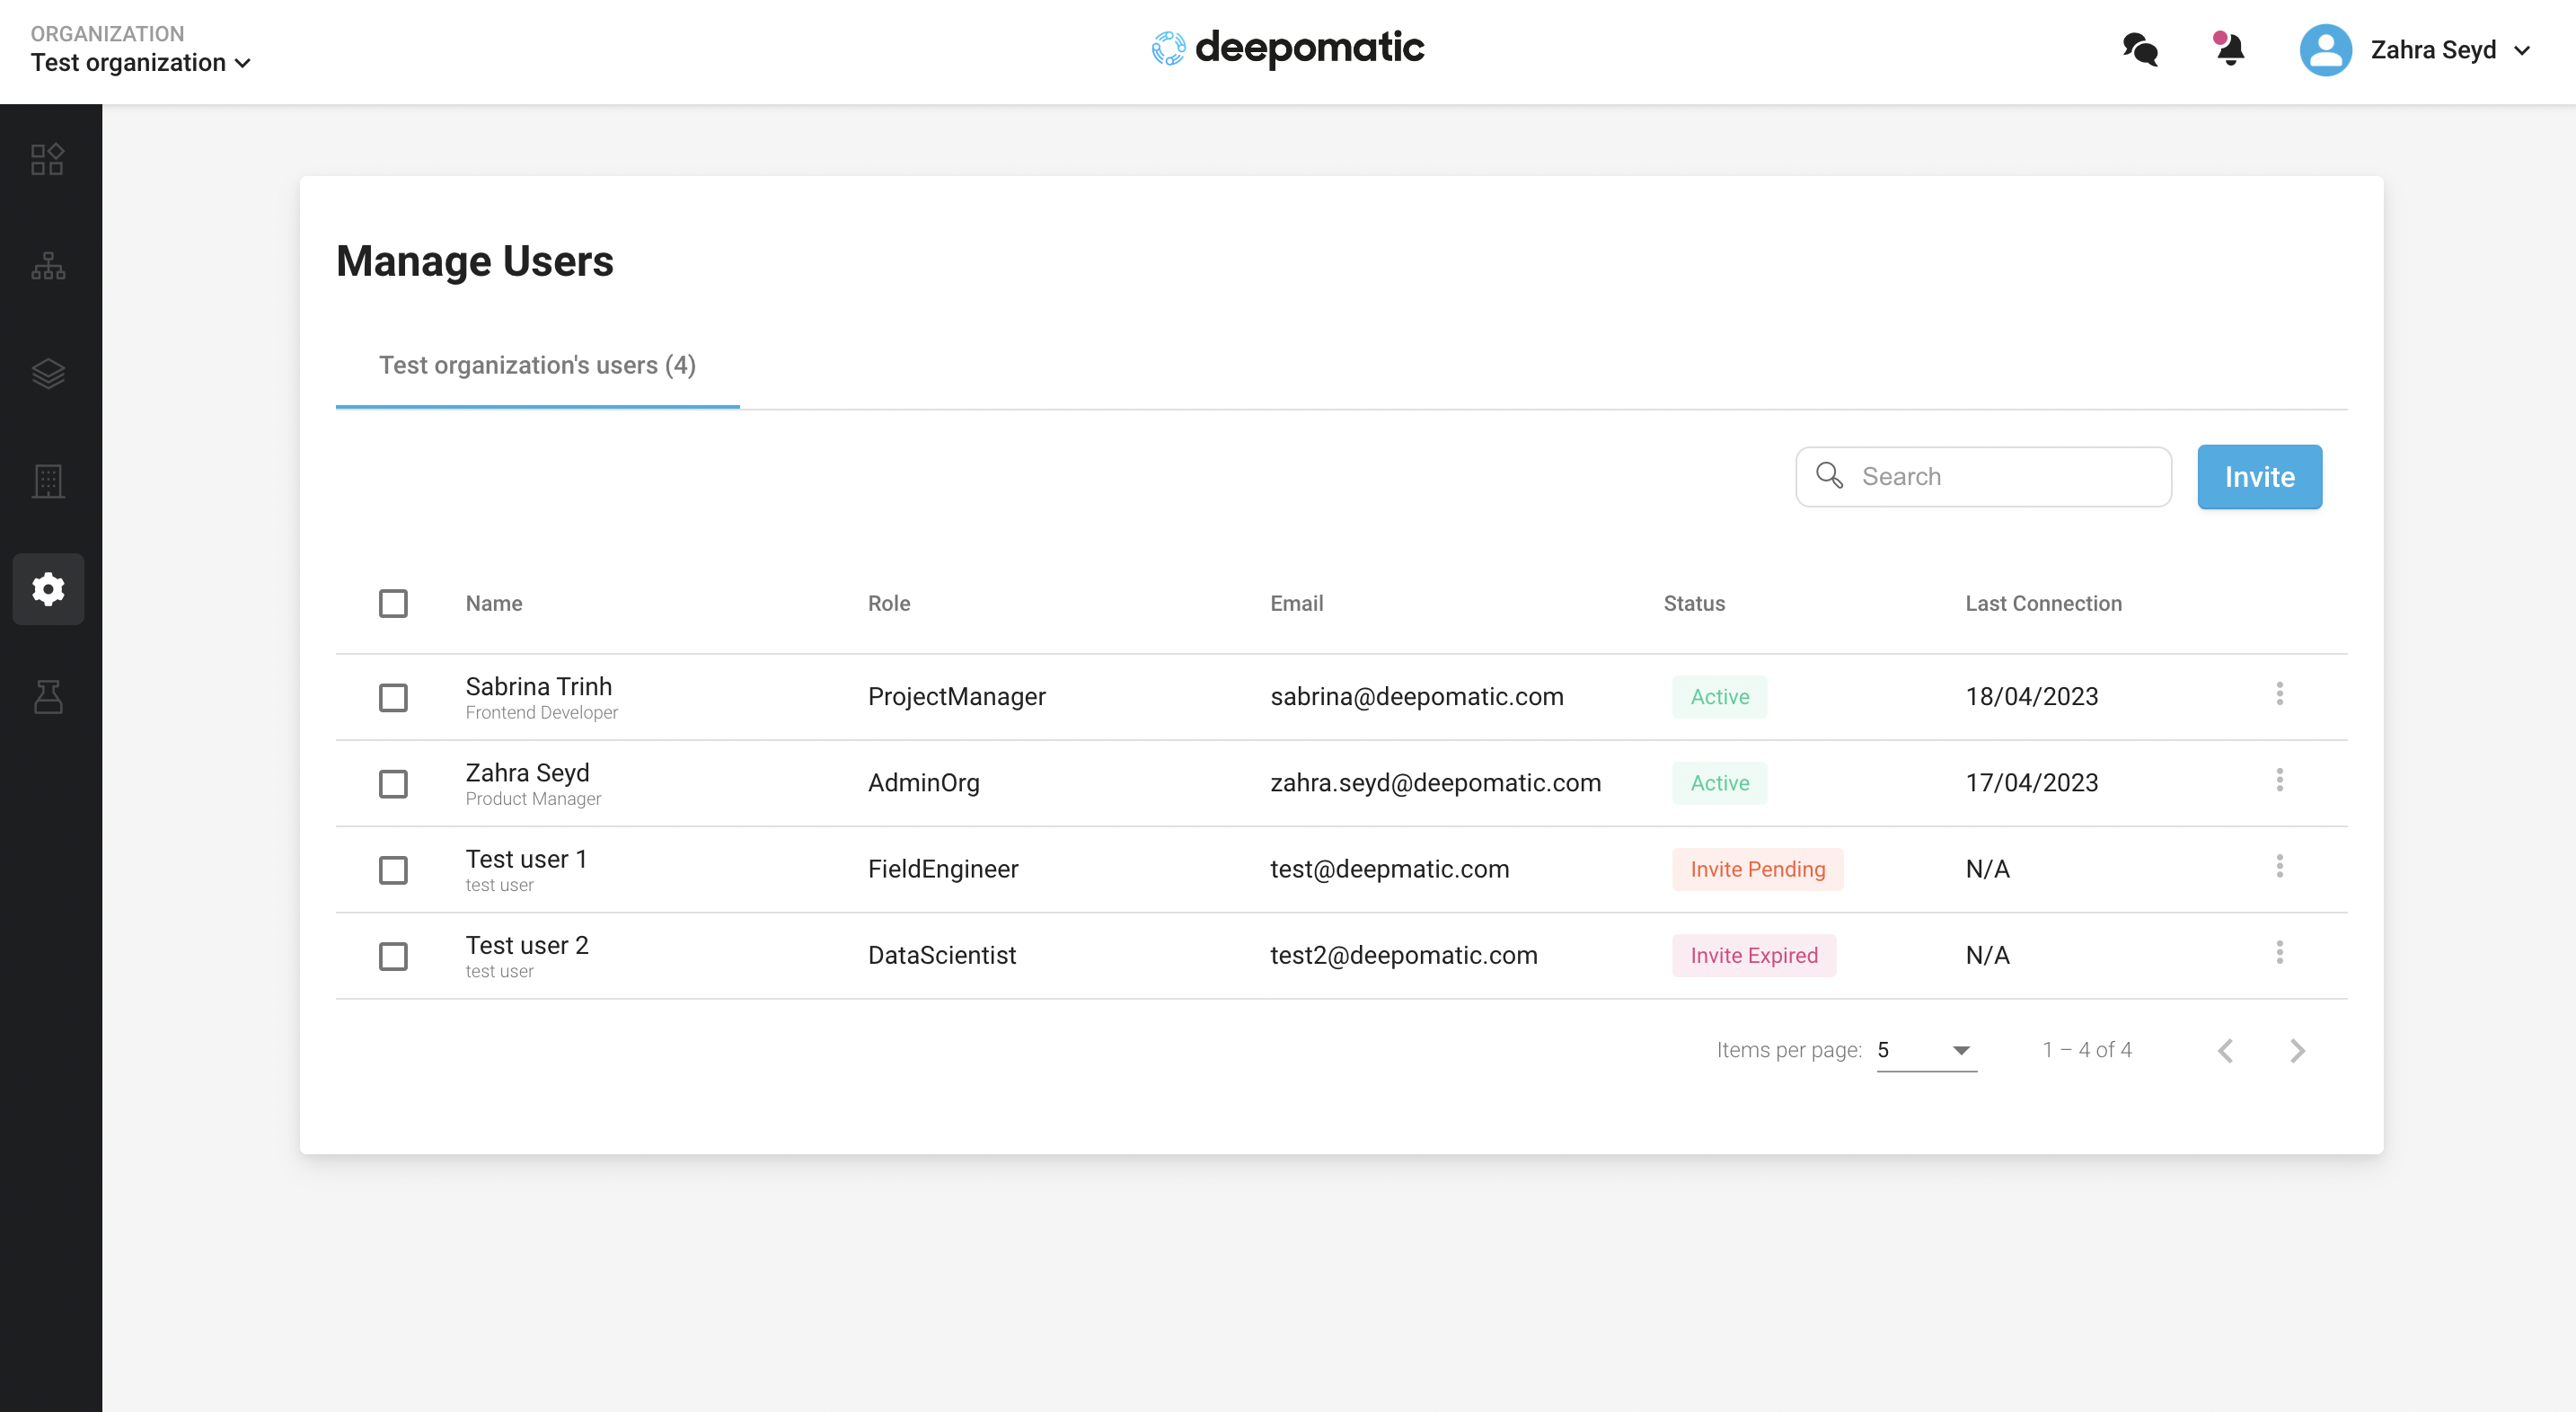Screen dimensions: 2576x1412
Task: Open options menu for Sabrina Trinh
Action: coord(2279,693)
